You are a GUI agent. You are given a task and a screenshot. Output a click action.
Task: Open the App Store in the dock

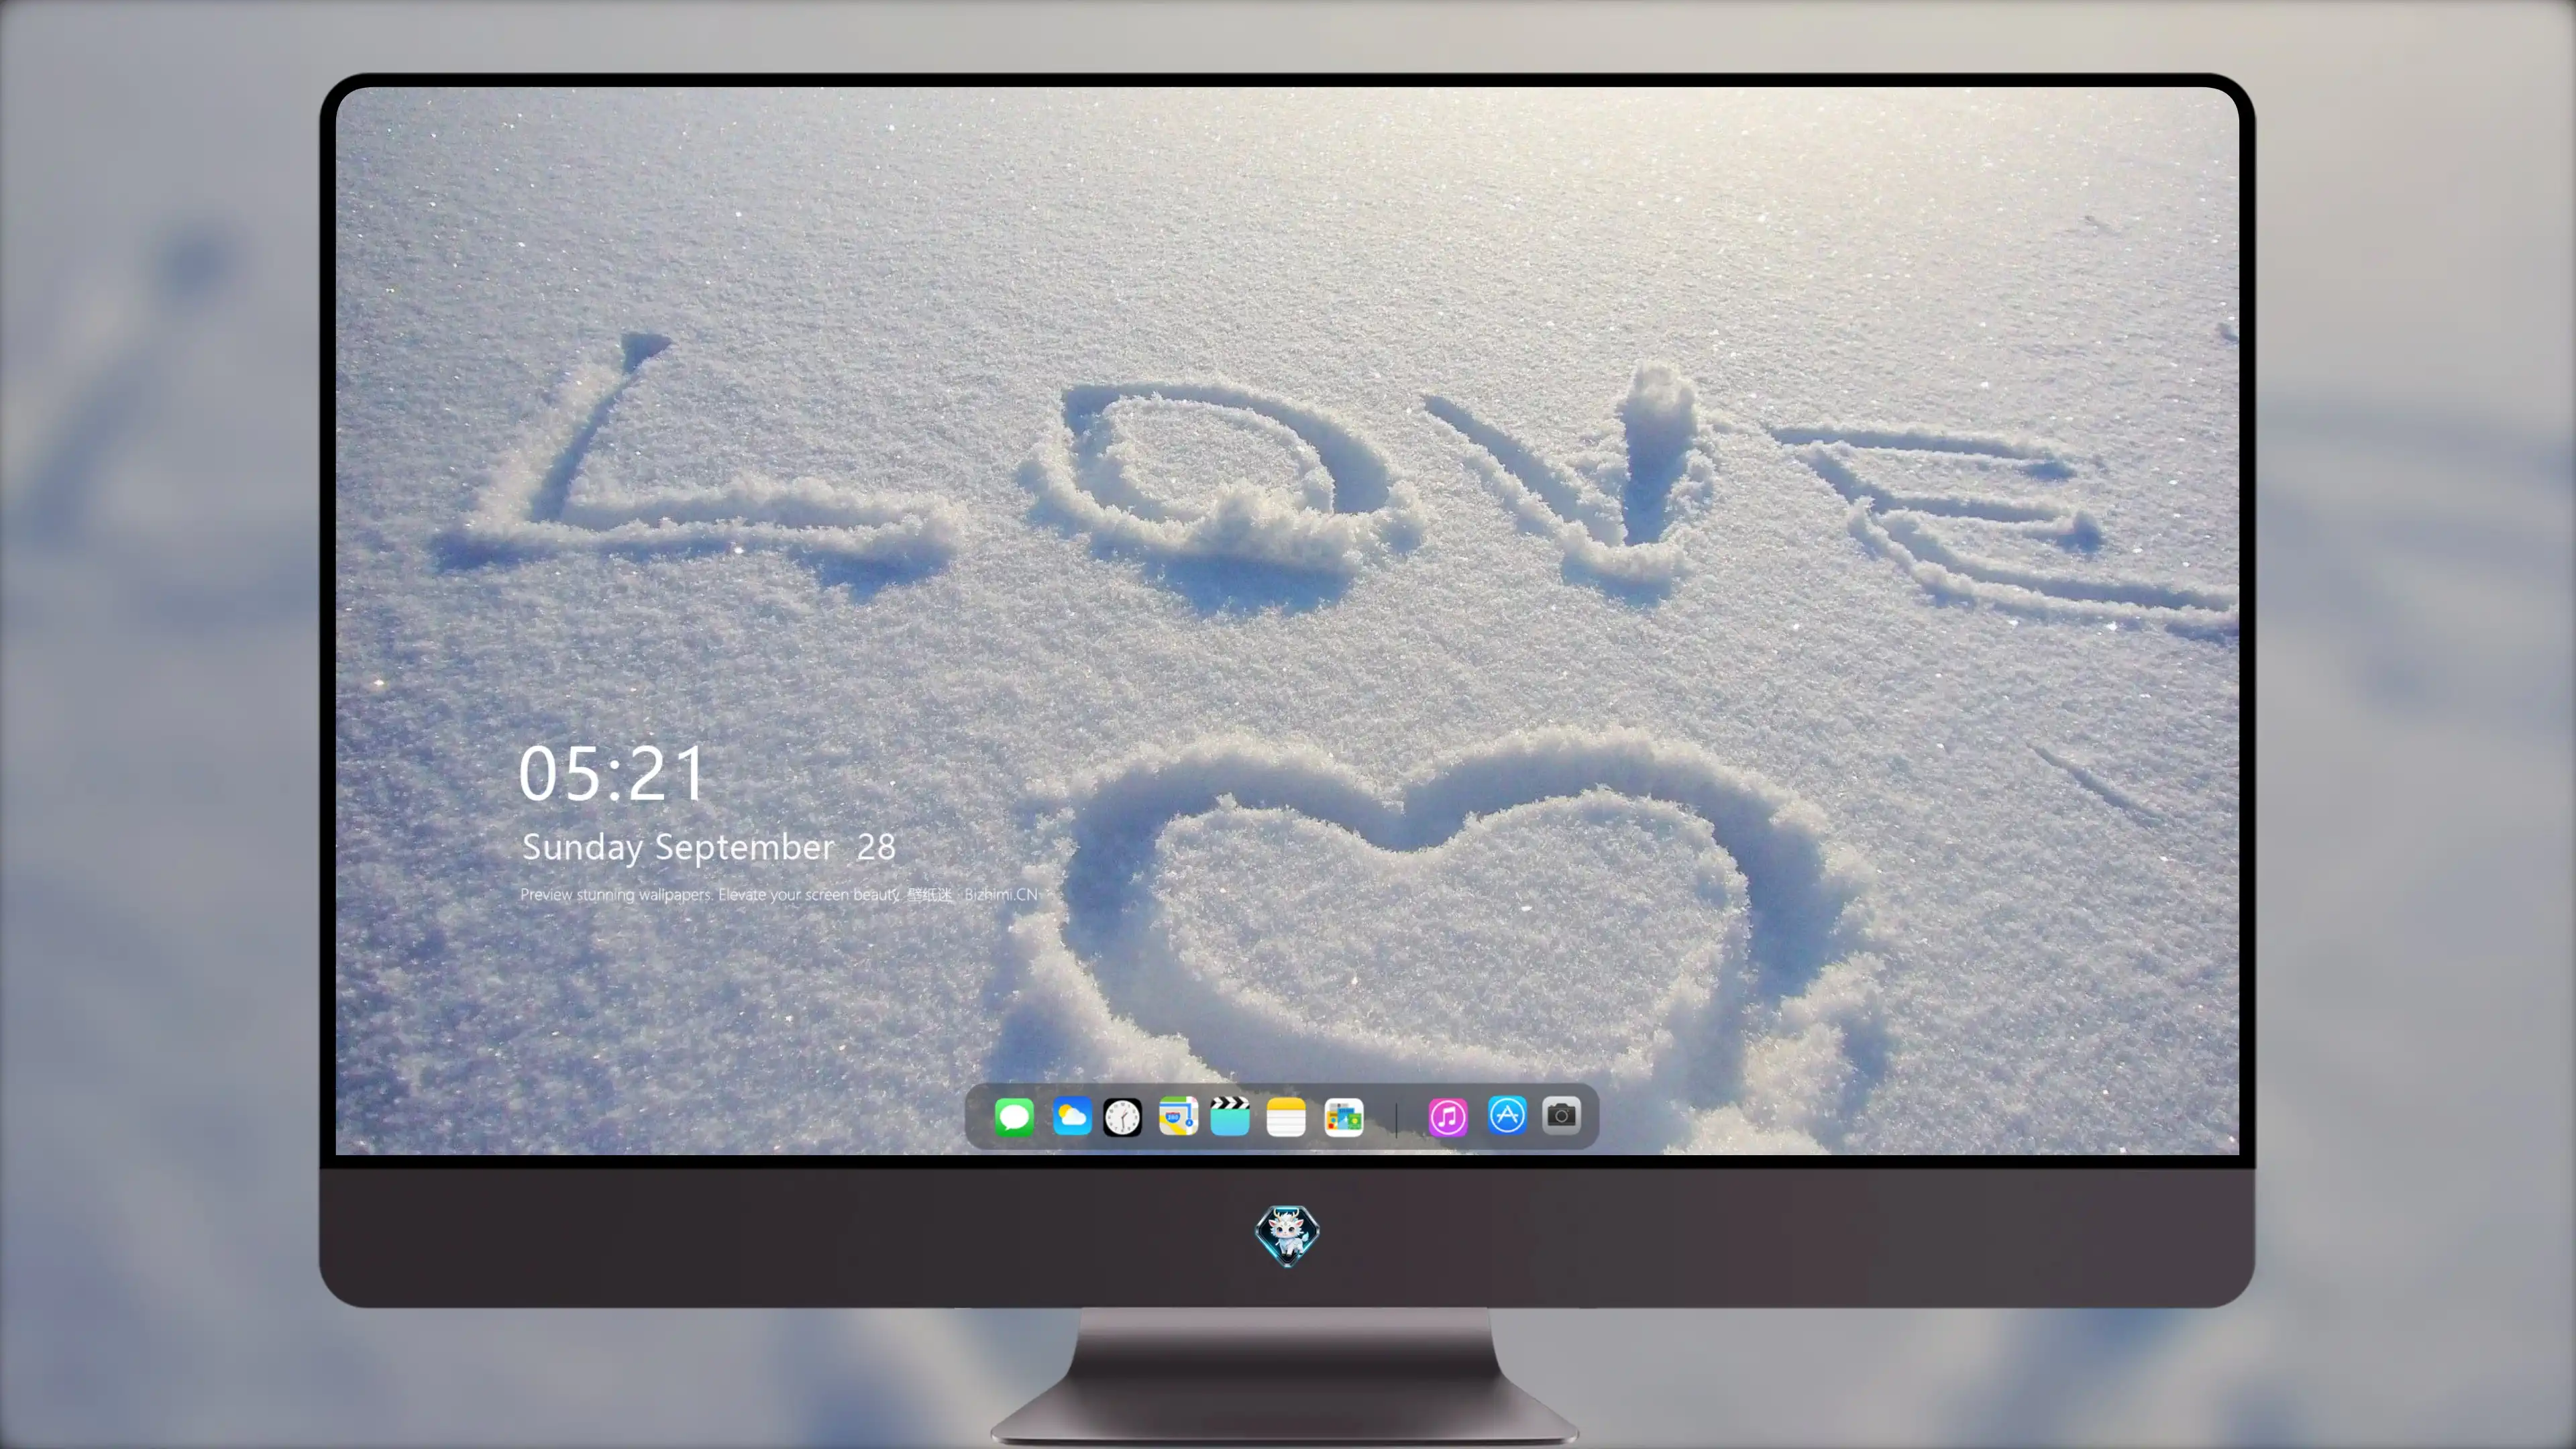click(x=1507, y=1115)
